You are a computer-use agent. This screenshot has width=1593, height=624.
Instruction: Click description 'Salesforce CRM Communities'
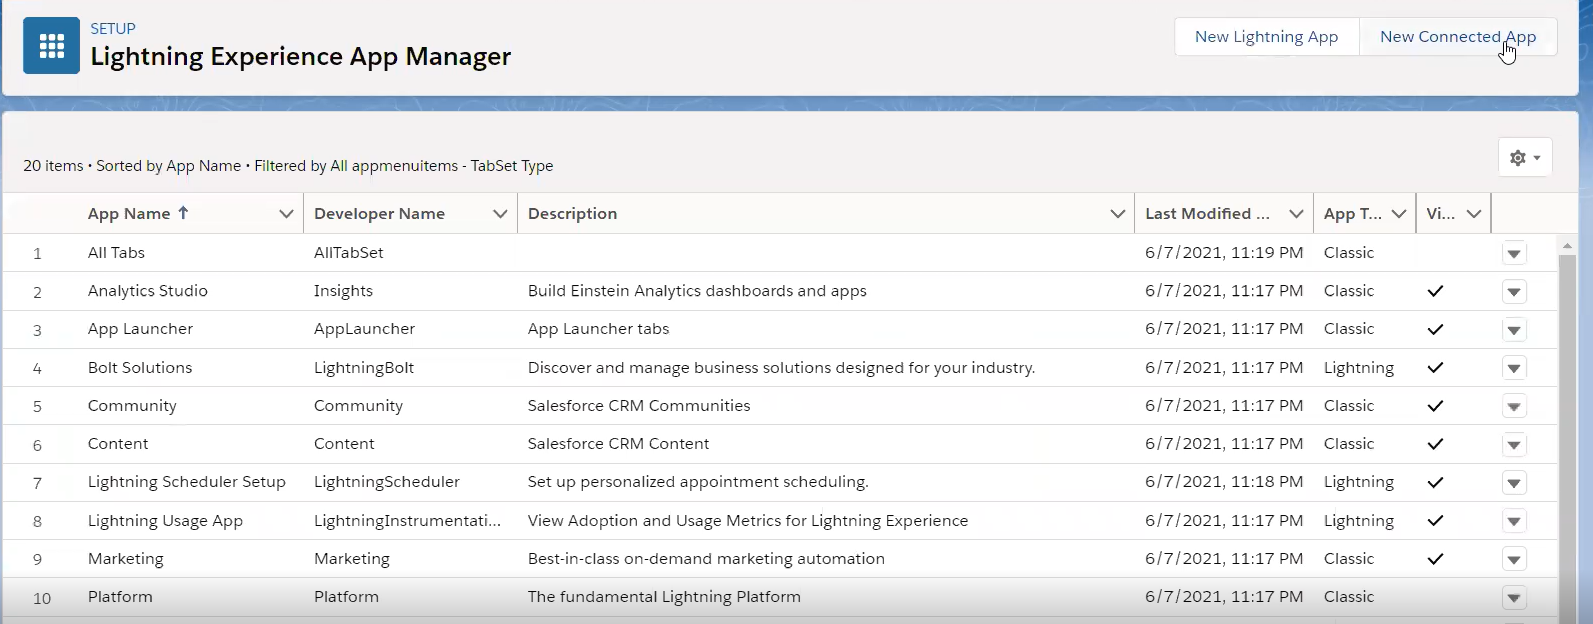(x=639, y=406)
